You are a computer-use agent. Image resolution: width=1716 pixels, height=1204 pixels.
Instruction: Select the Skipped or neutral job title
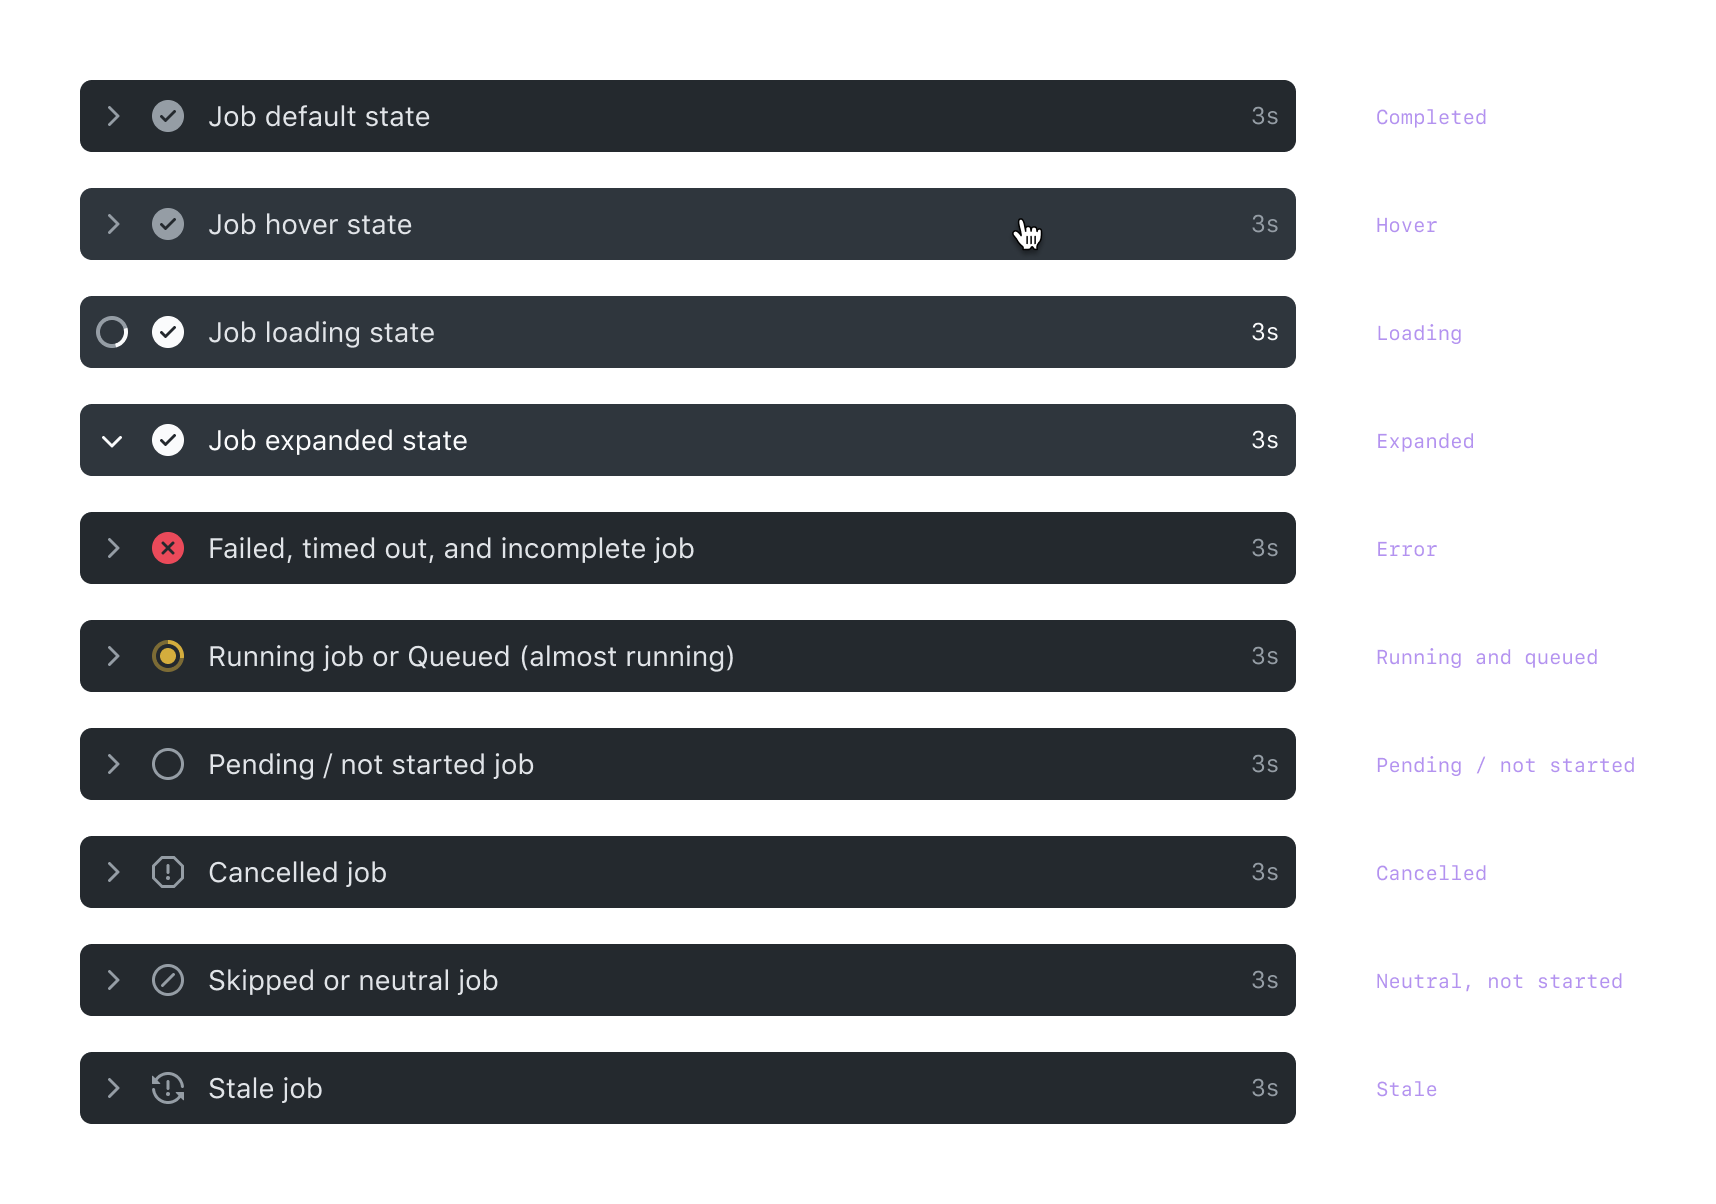[x=353, y=980]
